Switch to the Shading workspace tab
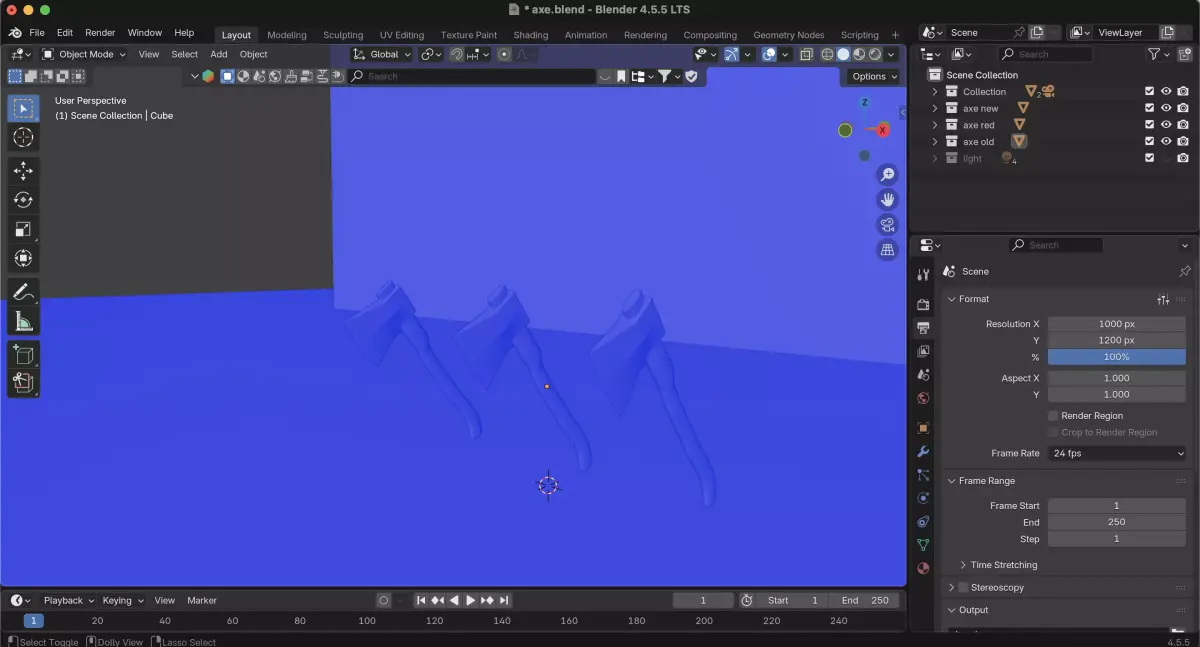Screen dimensions: 1200x647 (531, 35)
